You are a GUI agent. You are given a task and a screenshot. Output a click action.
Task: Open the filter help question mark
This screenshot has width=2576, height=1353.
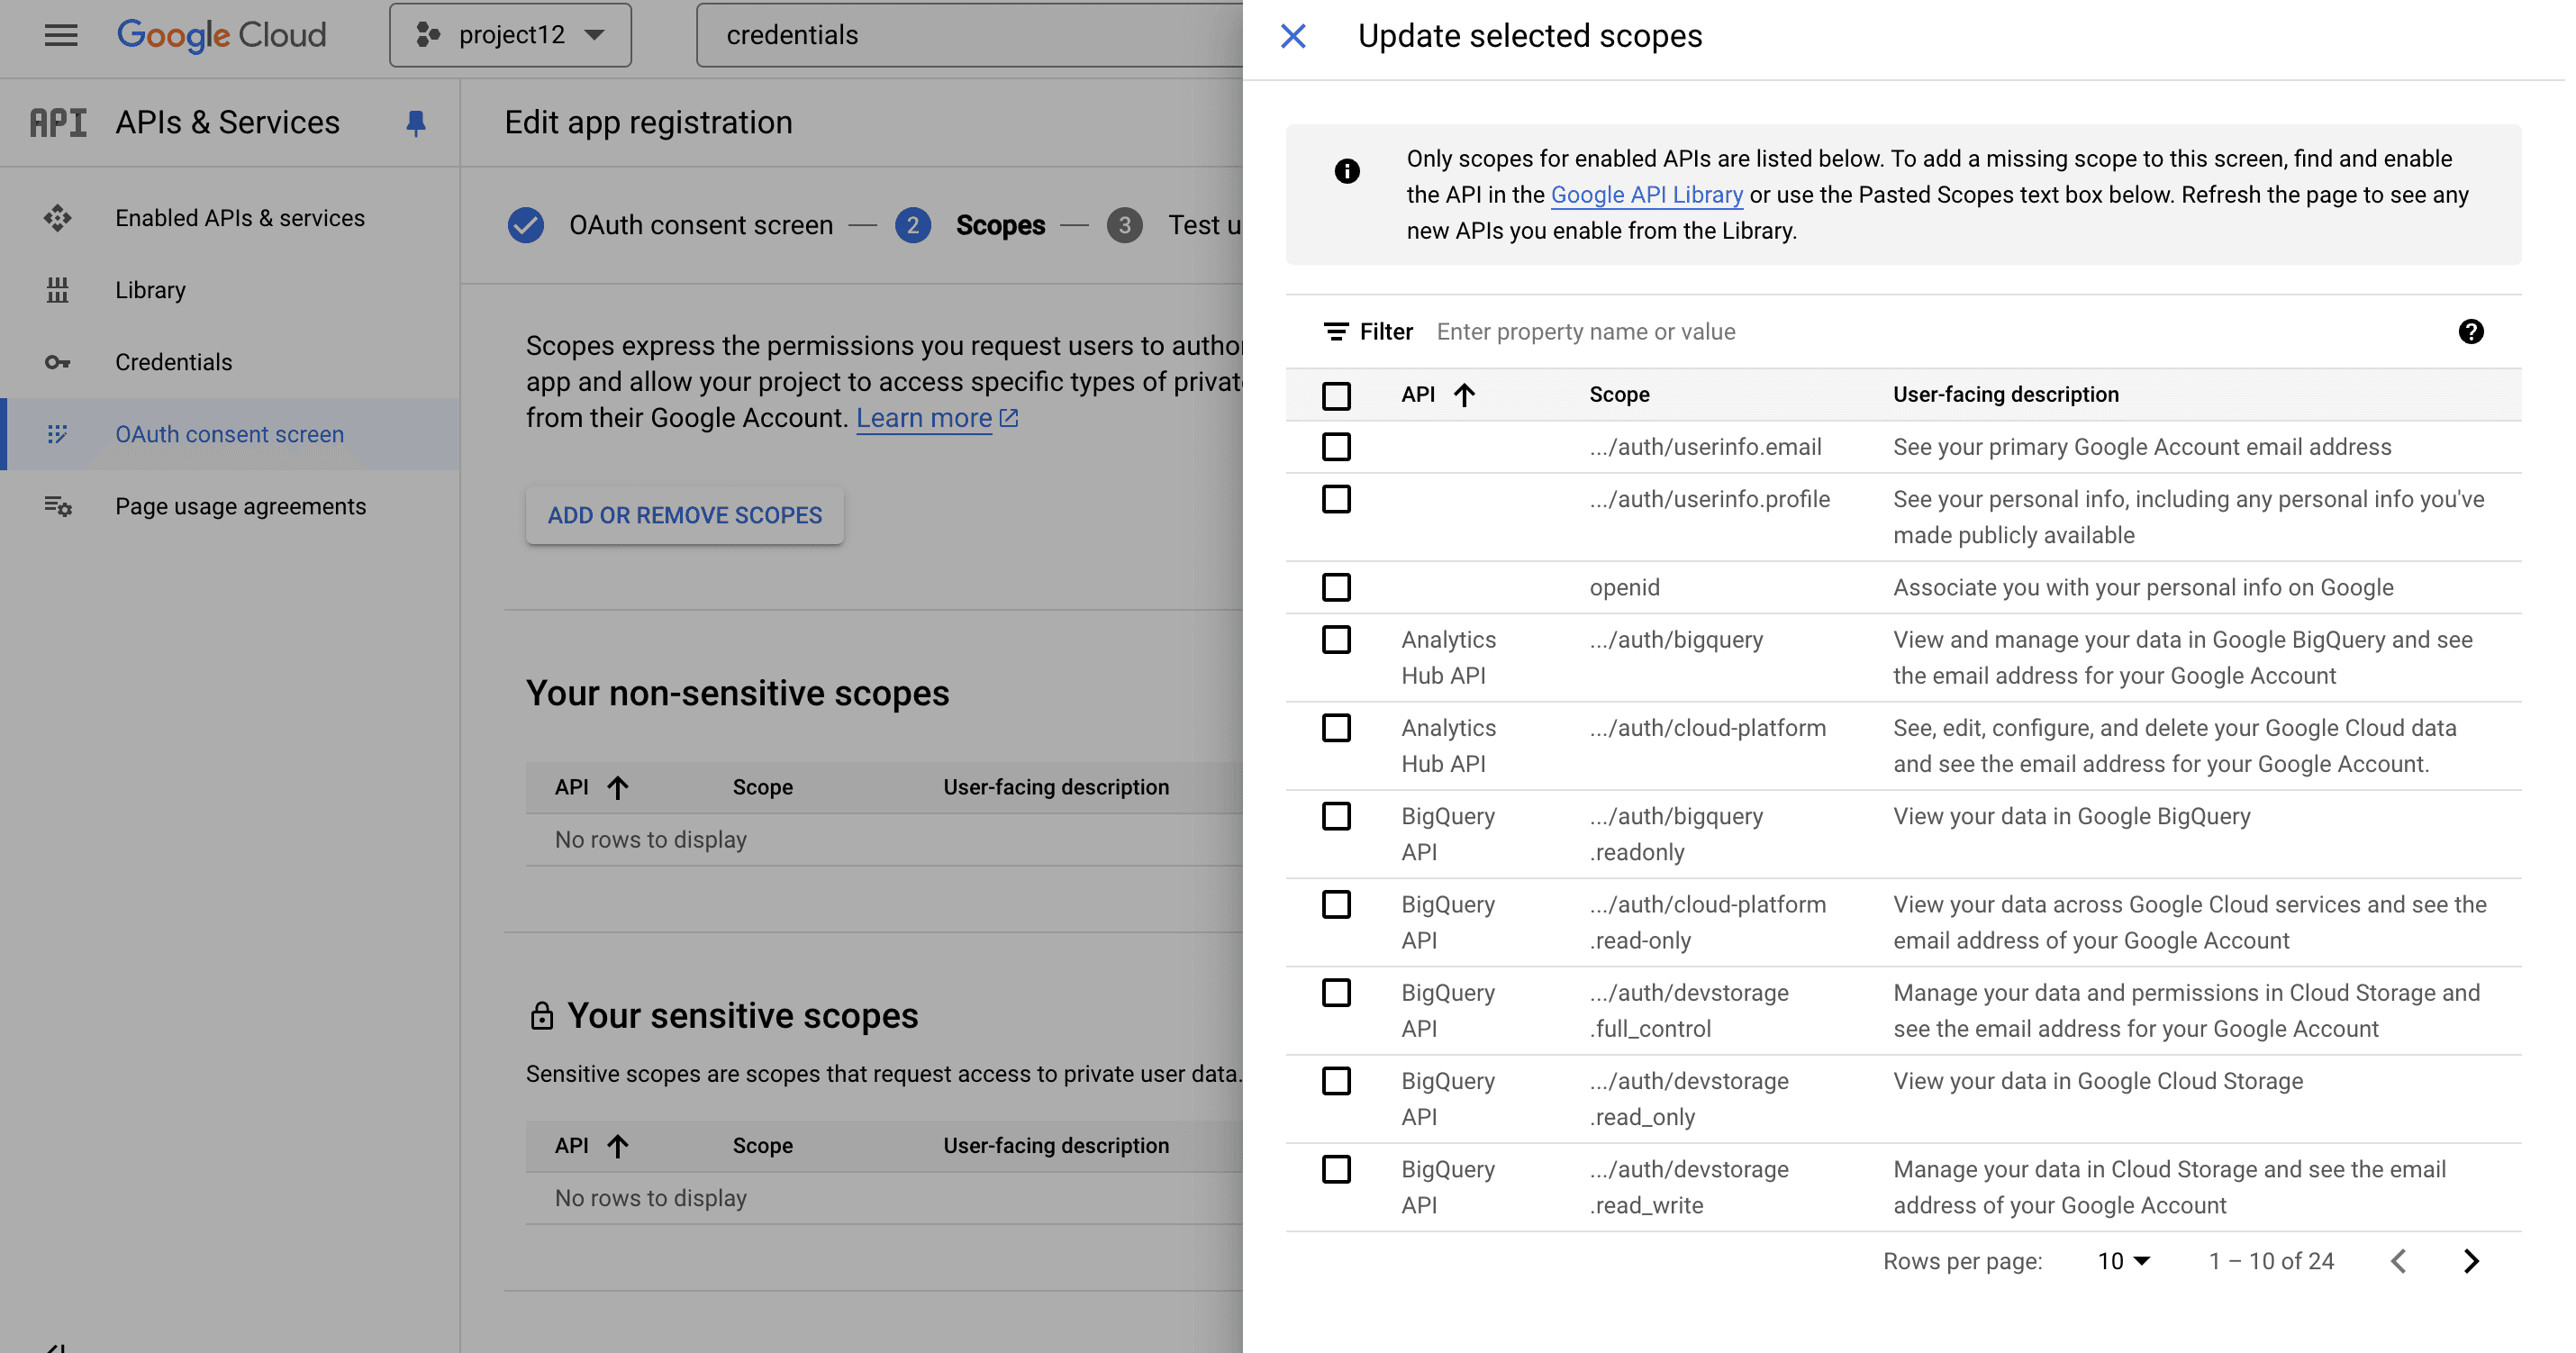tap(2471, 332)
